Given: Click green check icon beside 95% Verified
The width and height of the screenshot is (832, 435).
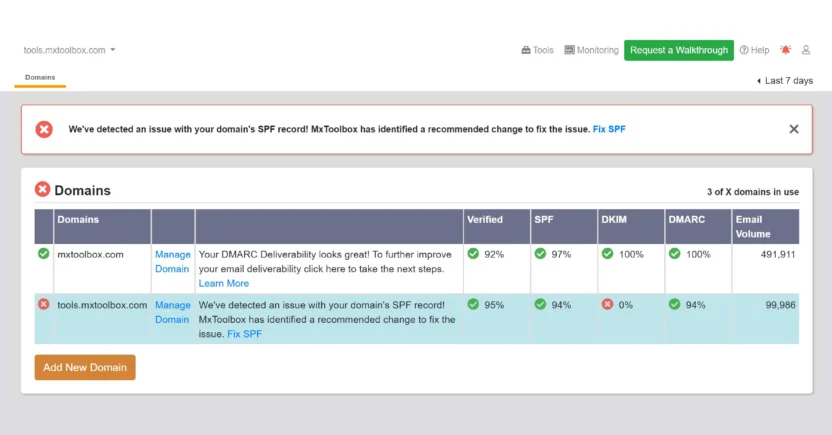Looking at the screenshot, I should coord(473,304).
